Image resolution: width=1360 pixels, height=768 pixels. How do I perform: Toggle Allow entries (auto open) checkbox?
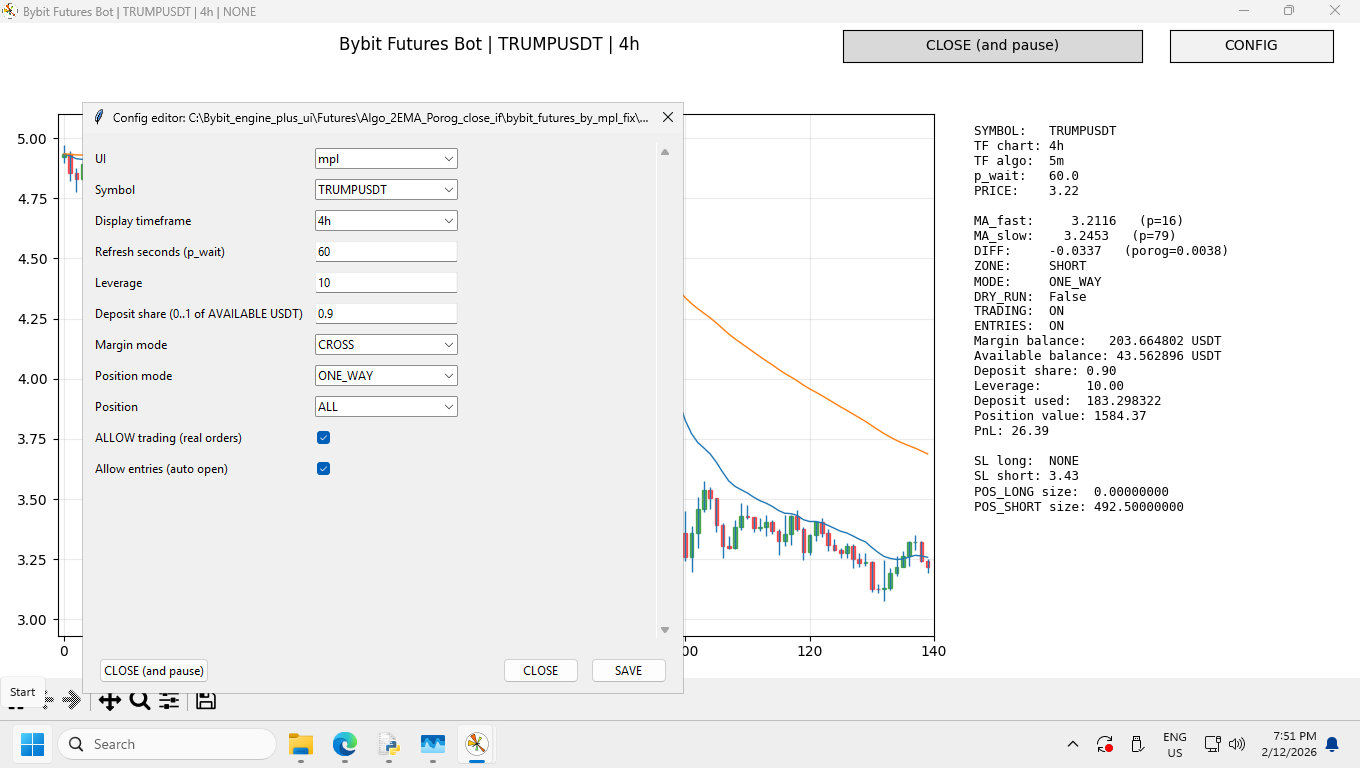(x=323, y=469)
